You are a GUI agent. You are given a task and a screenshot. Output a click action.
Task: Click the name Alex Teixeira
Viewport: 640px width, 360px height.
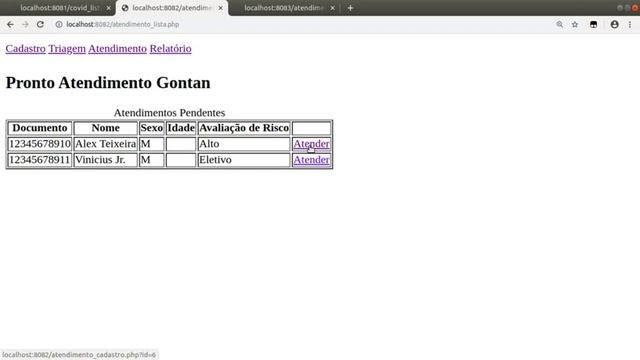[x=106, y=144]
